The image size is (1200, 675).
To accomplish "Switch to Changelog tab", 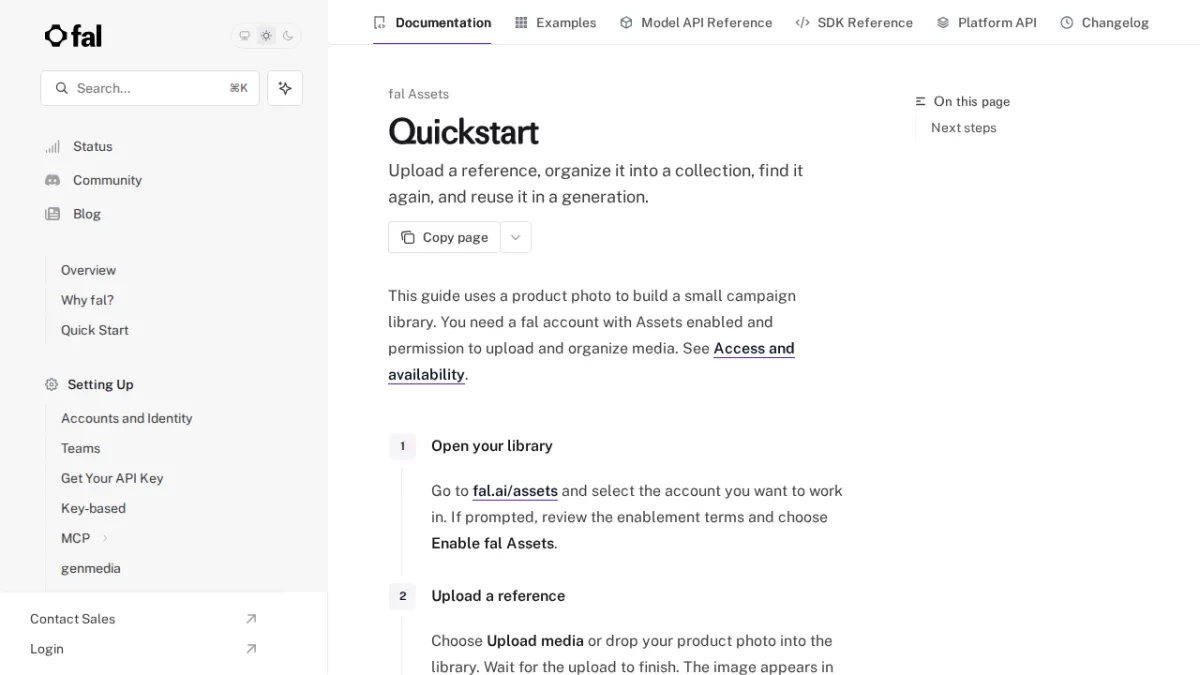I will tap(1104, 22).
